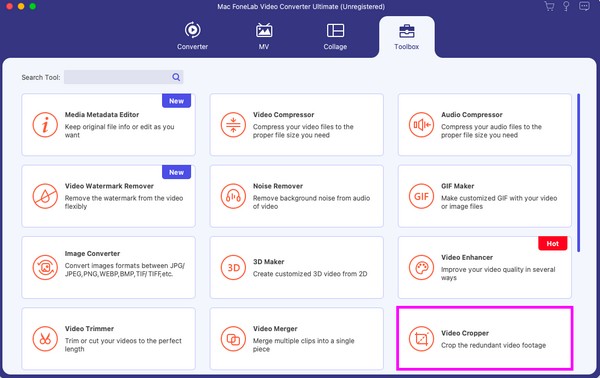The height and width of the screenshot is (378, 600).
Task: Open the Collage tab
Action: pyautogui.click(x=335, y=37)
